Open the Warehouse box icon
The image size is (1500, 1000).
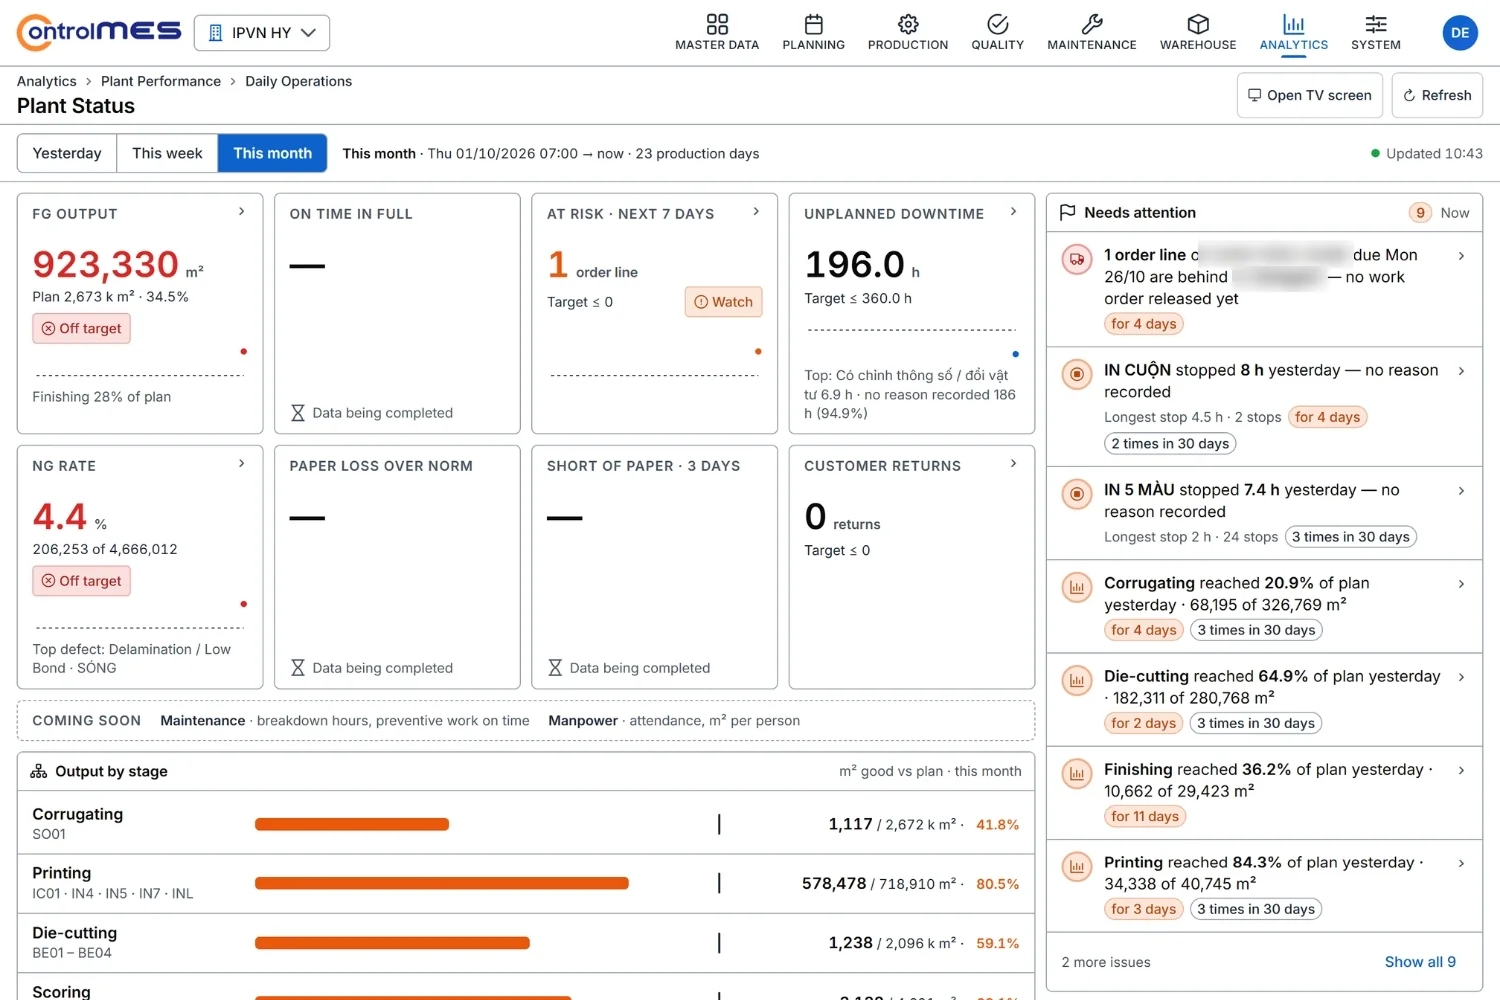1198,24
